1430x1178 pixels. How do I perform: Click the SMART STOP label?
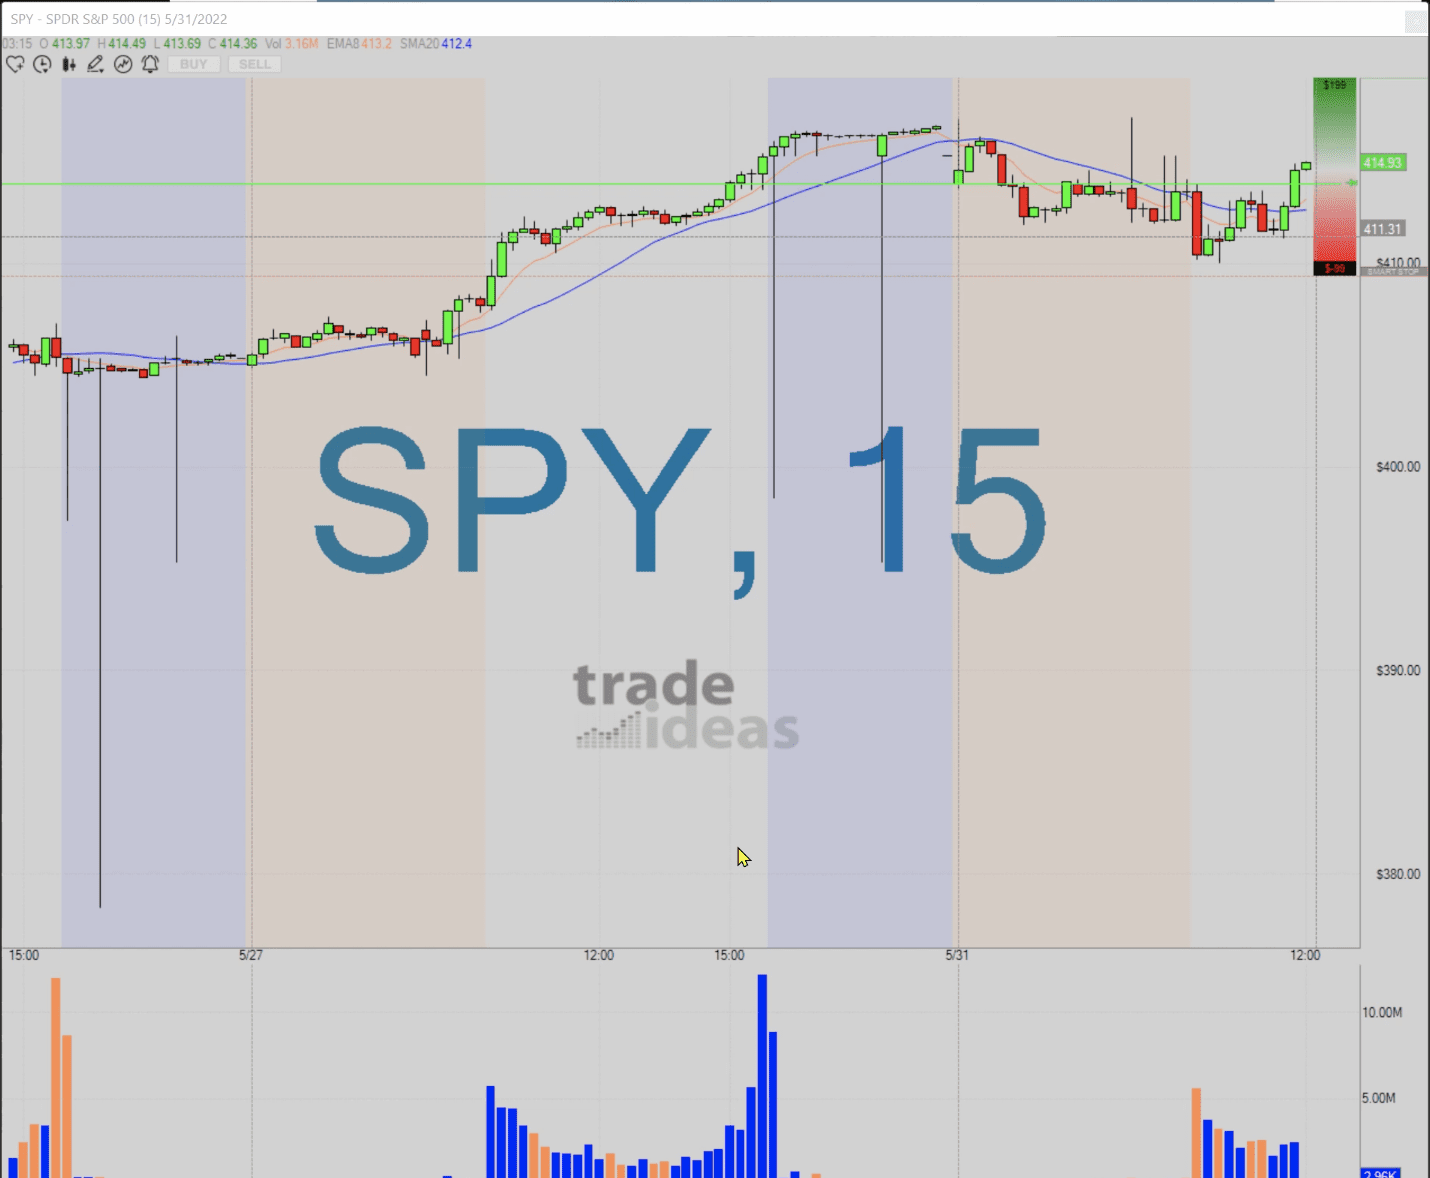1393,272
